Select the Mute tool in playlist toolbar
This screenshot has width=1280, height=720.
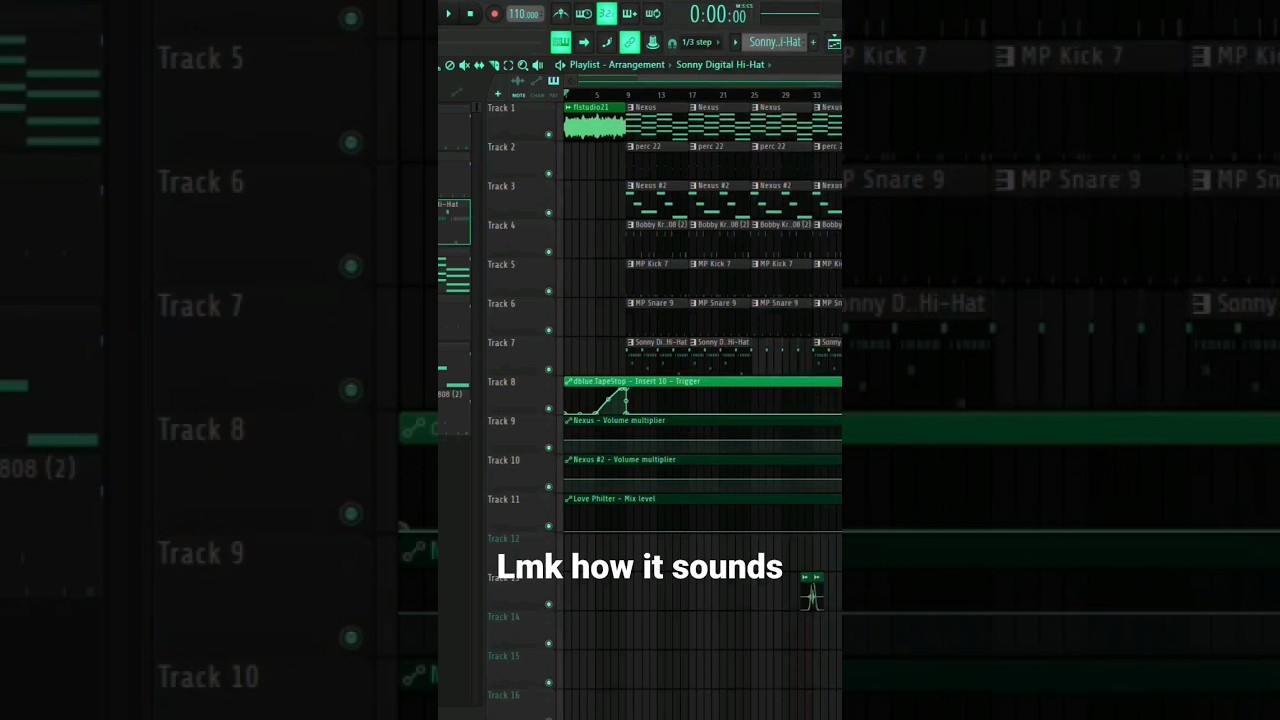[464, 65]
